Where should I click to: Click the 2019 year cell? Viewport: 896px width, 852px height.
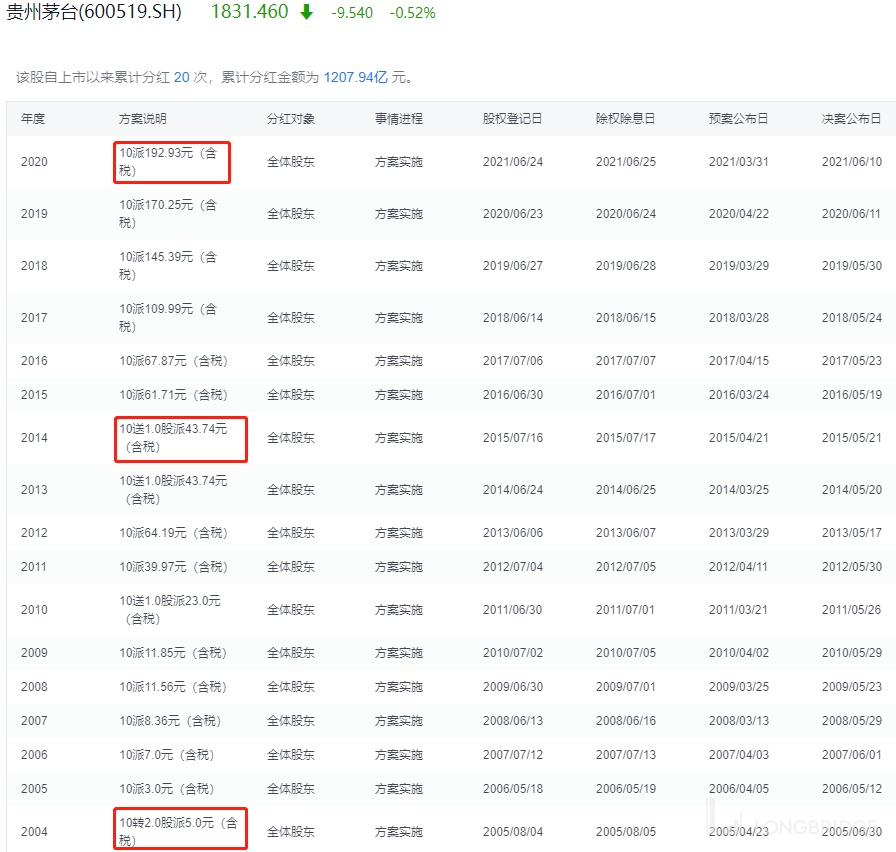tap(34, 214)
